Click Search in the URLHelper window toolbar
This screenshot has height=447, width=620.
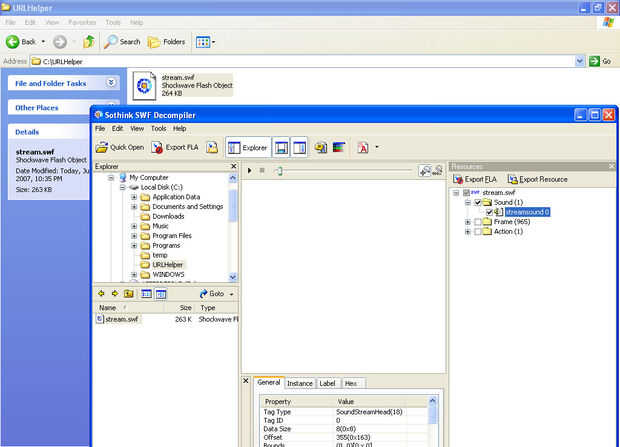pos(122,42)
